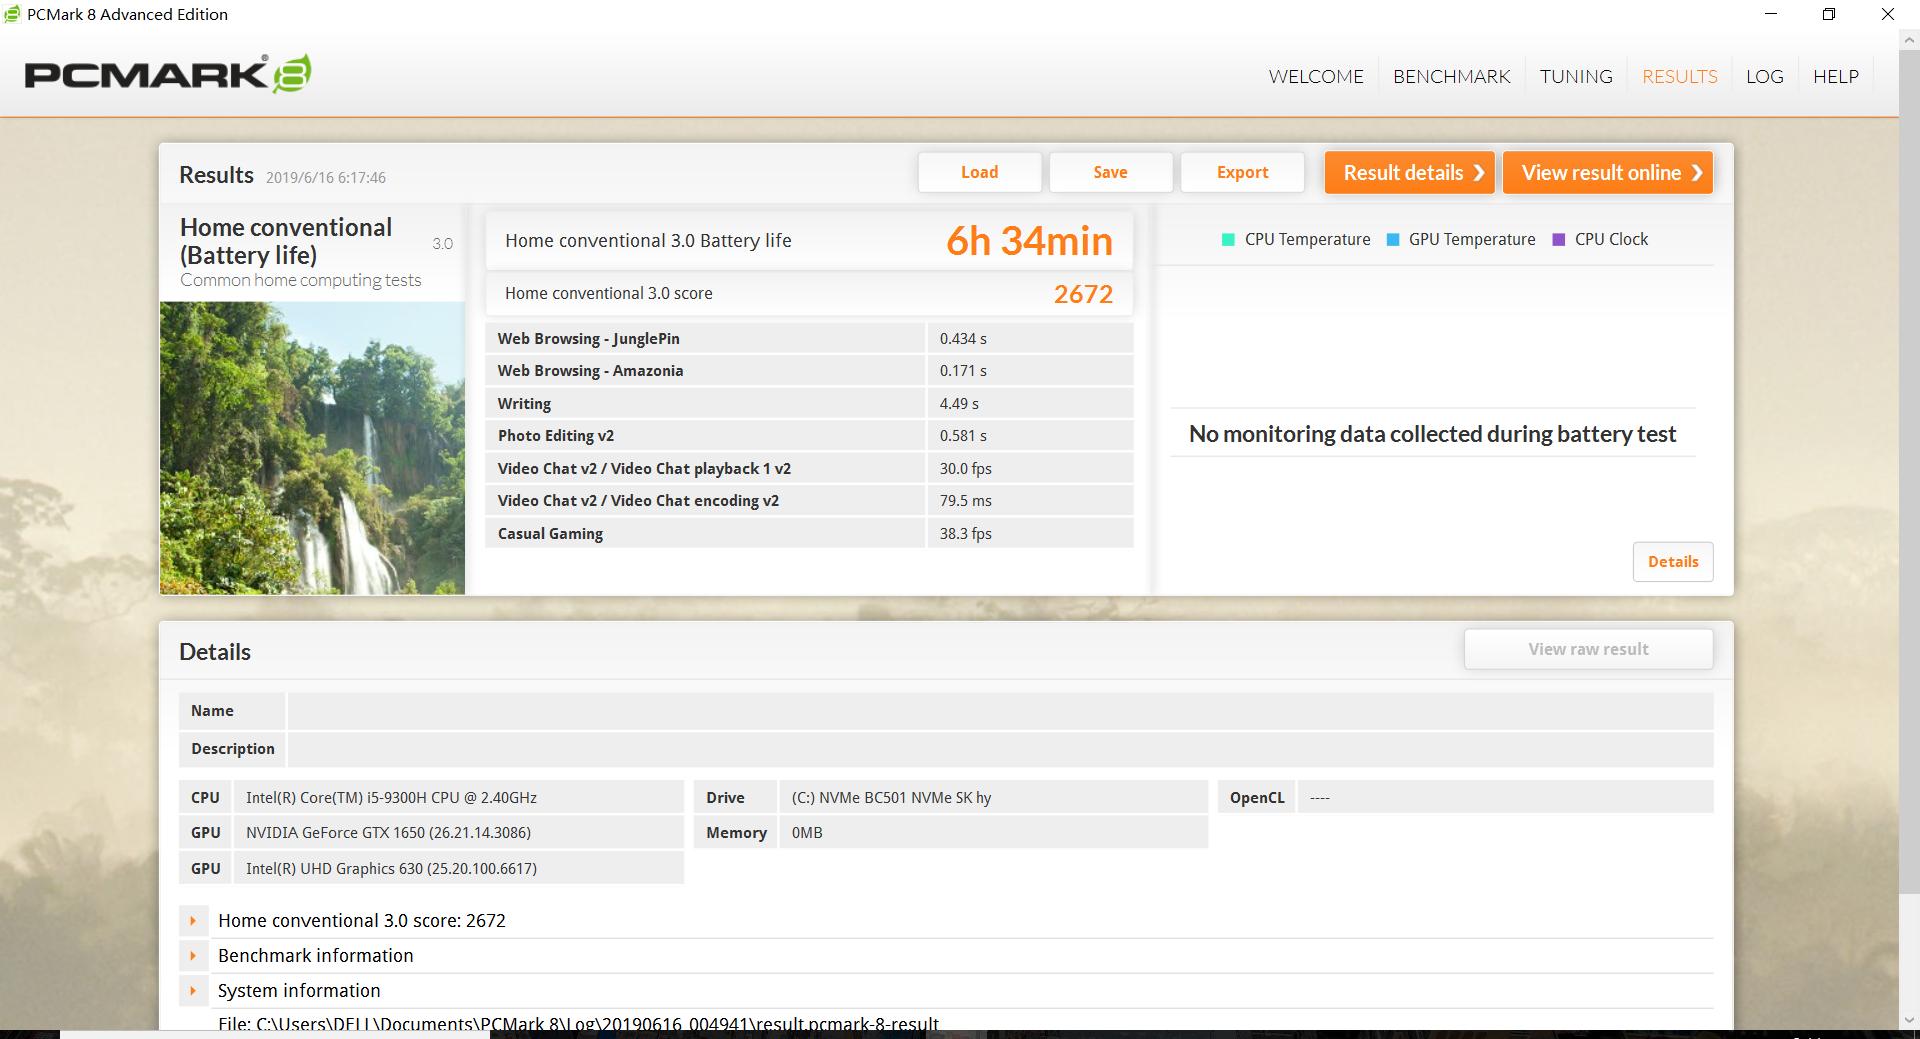Select the Photo Editing v2 row

[809, 436]
